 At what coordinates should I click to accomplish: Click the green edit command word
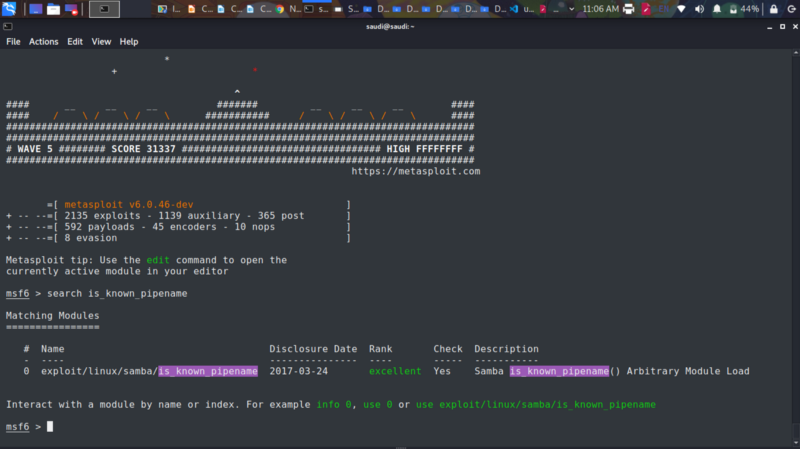tap(158, 260)
